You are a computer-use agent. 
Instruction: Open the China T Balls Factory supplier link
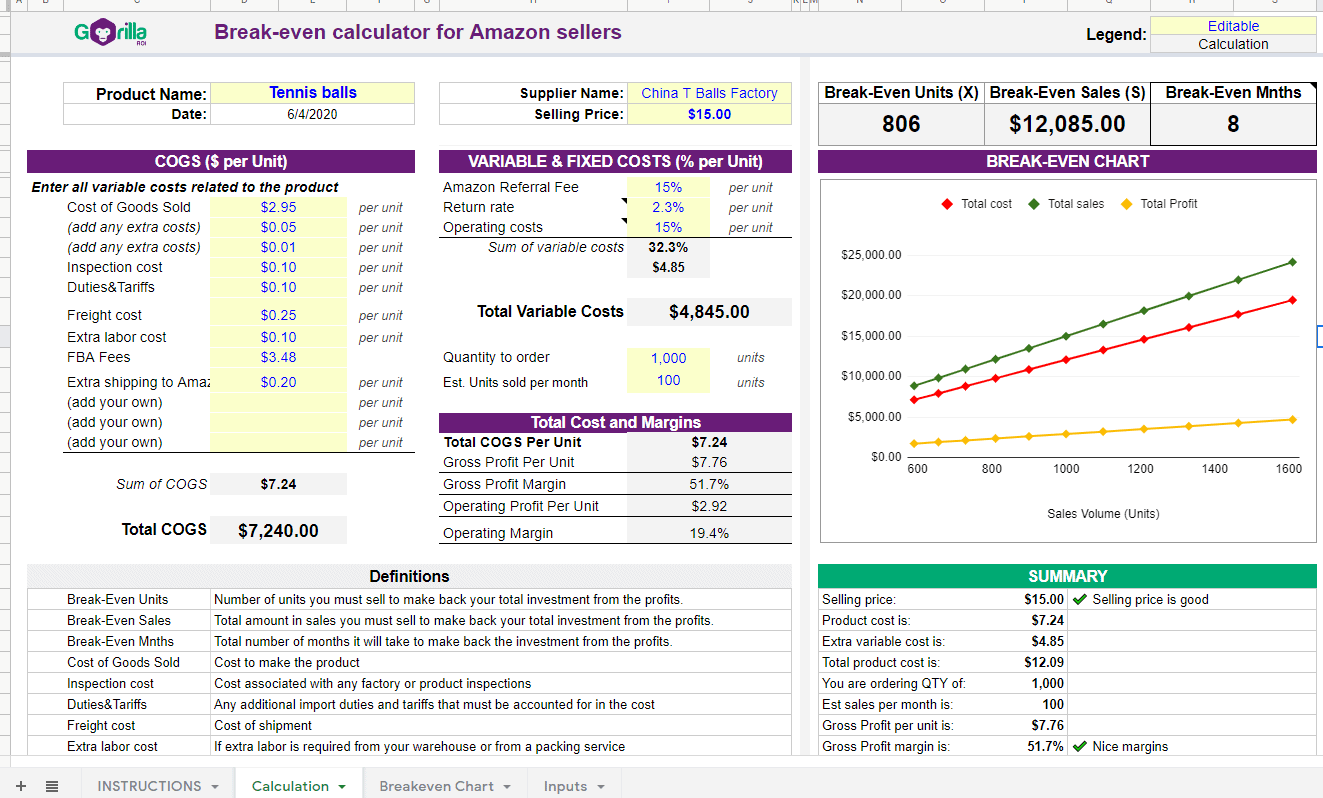tap(710, 93)
